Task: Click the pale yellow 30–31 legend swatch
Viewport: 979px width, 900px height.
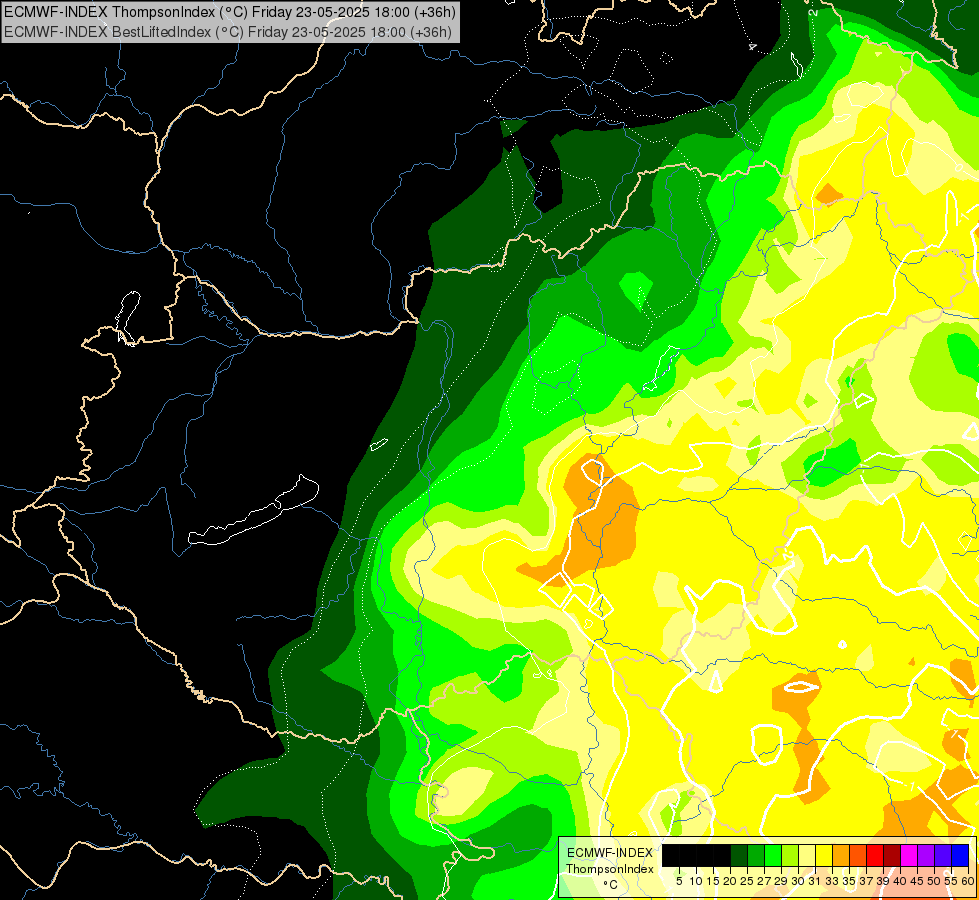Action: click(x=807, y=855)
